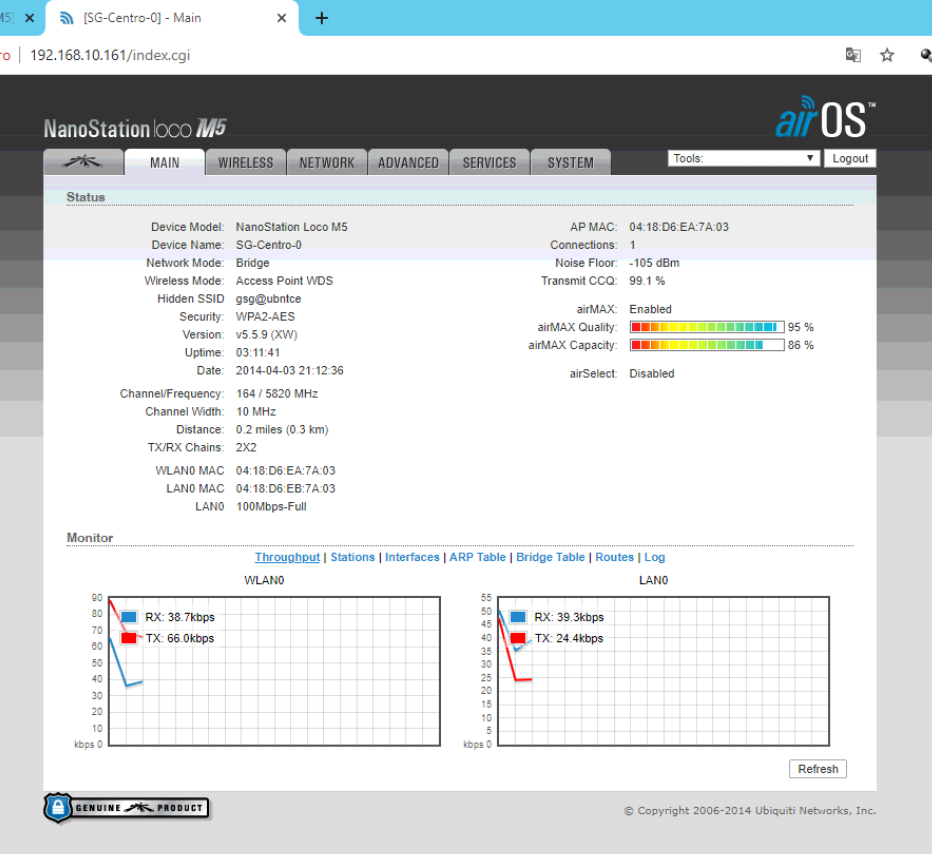Click the LAN0 throughput graph
The height and width of the screenshot is (854, 932).
663,671
